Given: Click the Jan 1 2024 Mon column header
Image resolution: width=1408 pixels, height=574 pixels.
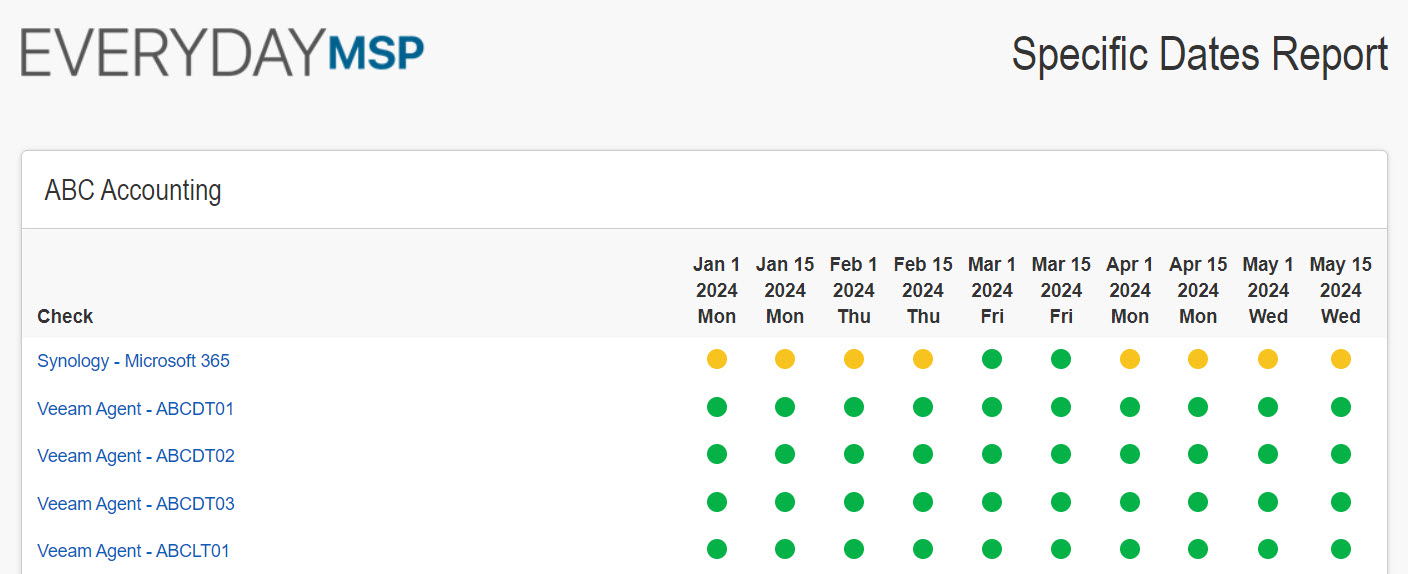Looking at the screenshot, I should (716, 290).
